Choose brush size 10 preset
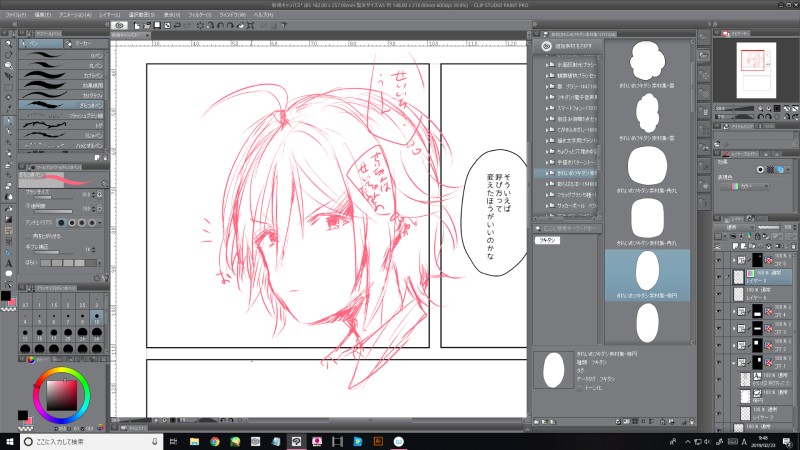Viewport: 800px width, 450px height. pyautogui.click(x=96, y=319)
